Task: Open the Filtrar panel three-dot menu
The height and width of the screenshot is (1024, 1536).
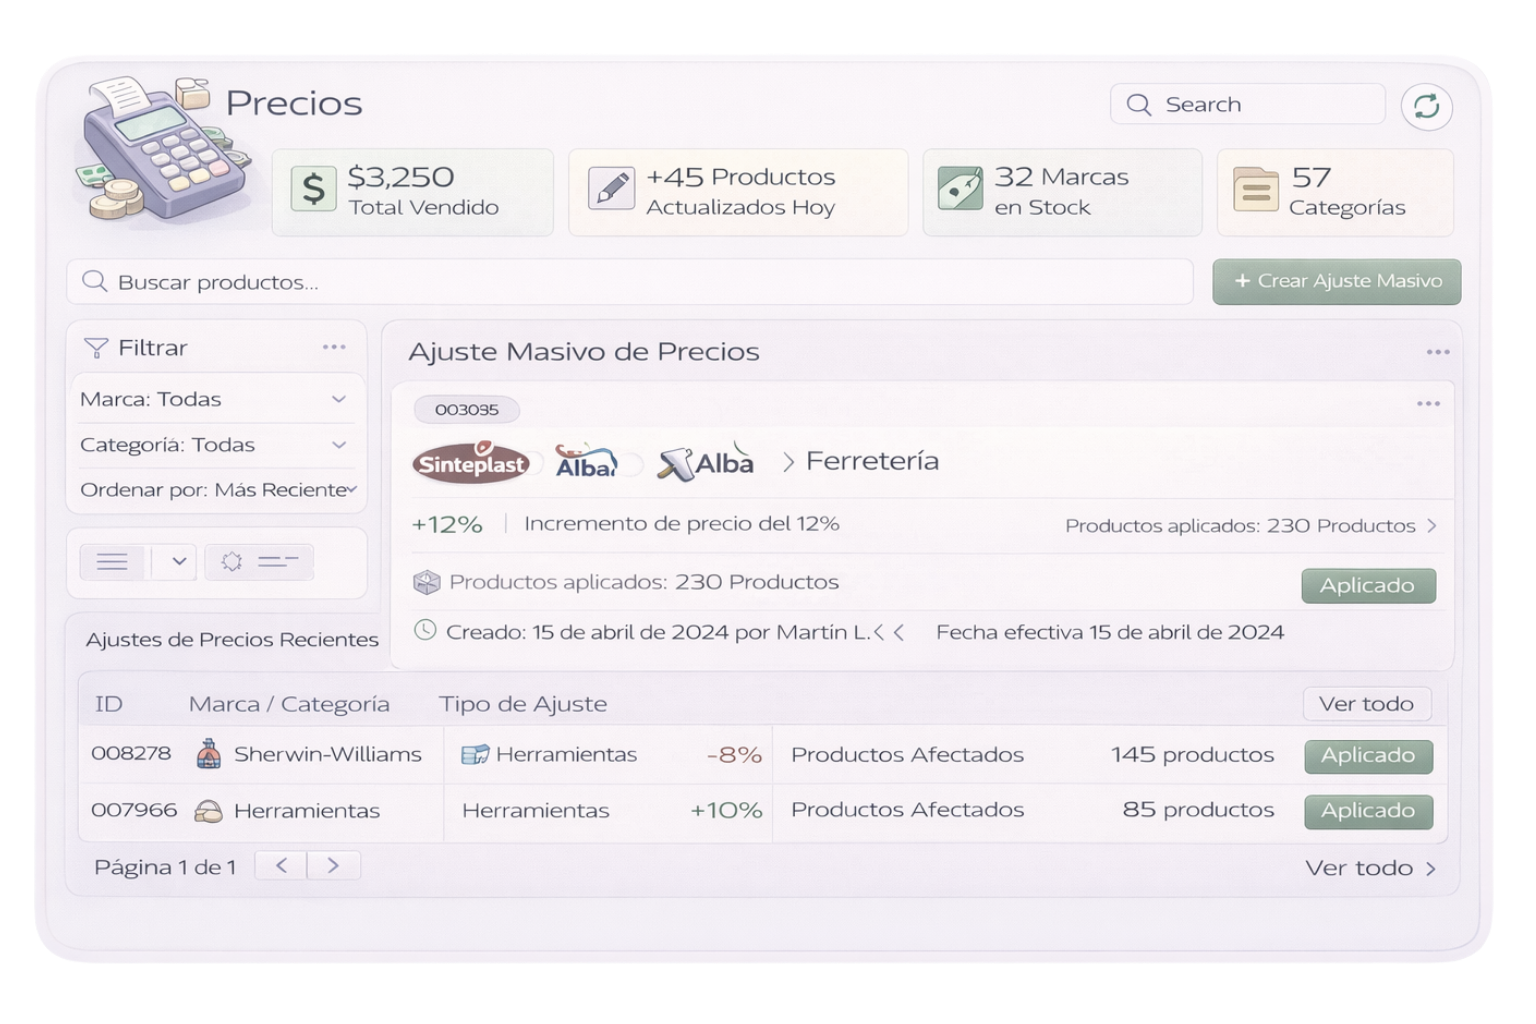Action: pyautogui.click(x=334, y=347)
